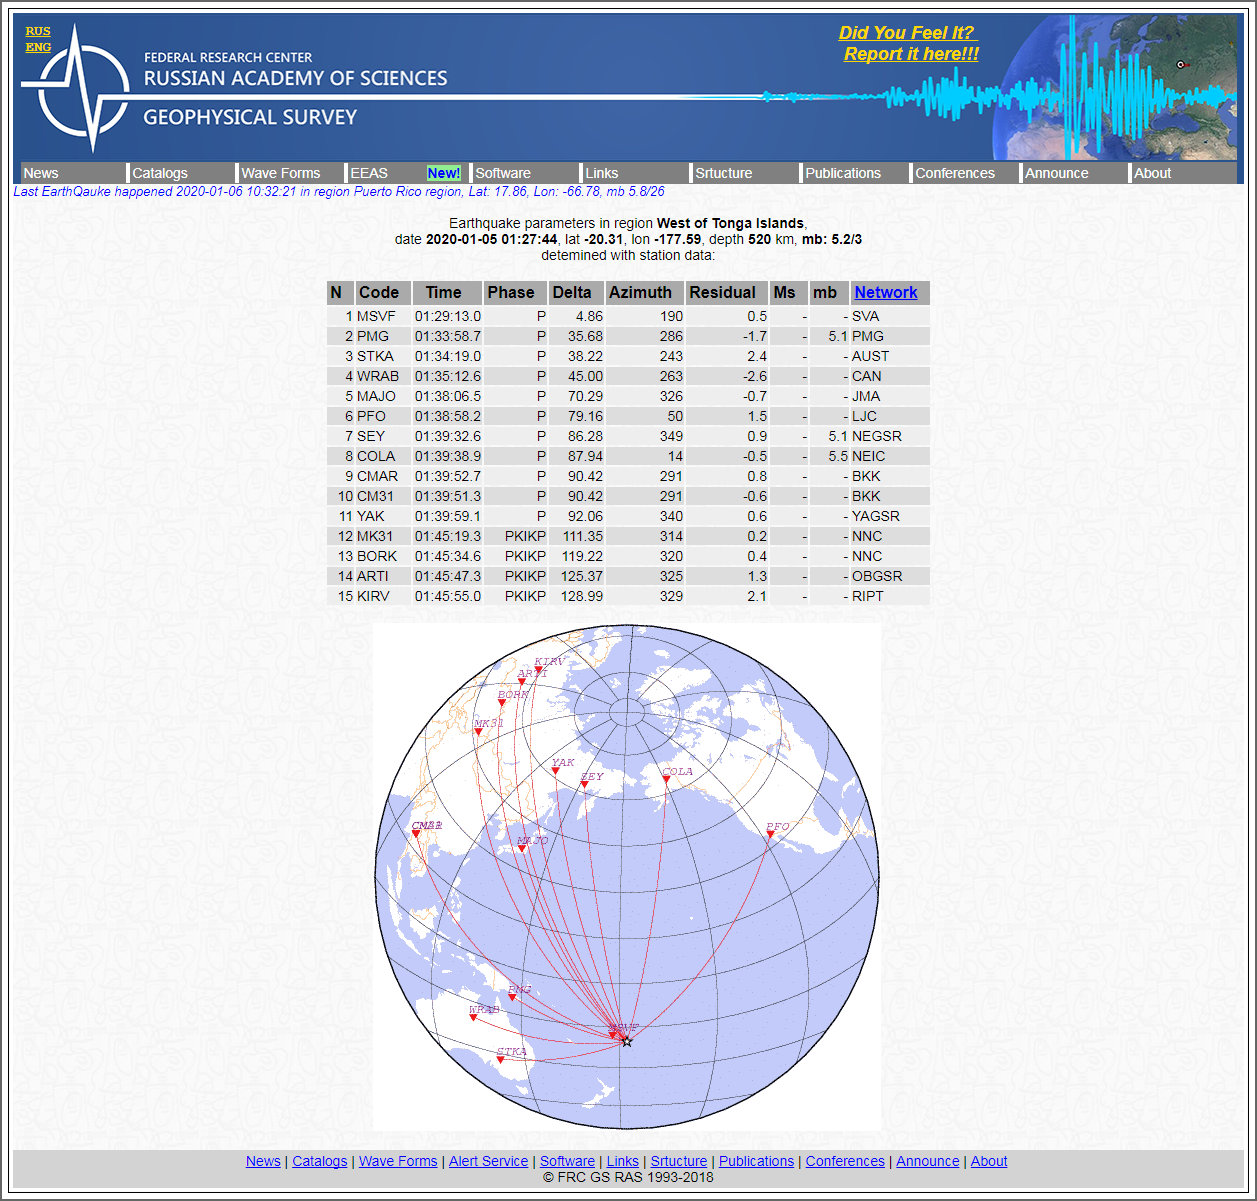Click the WRAB code cell in the table
This screenshot has width=1257, height=1201.
coord(383,376)
